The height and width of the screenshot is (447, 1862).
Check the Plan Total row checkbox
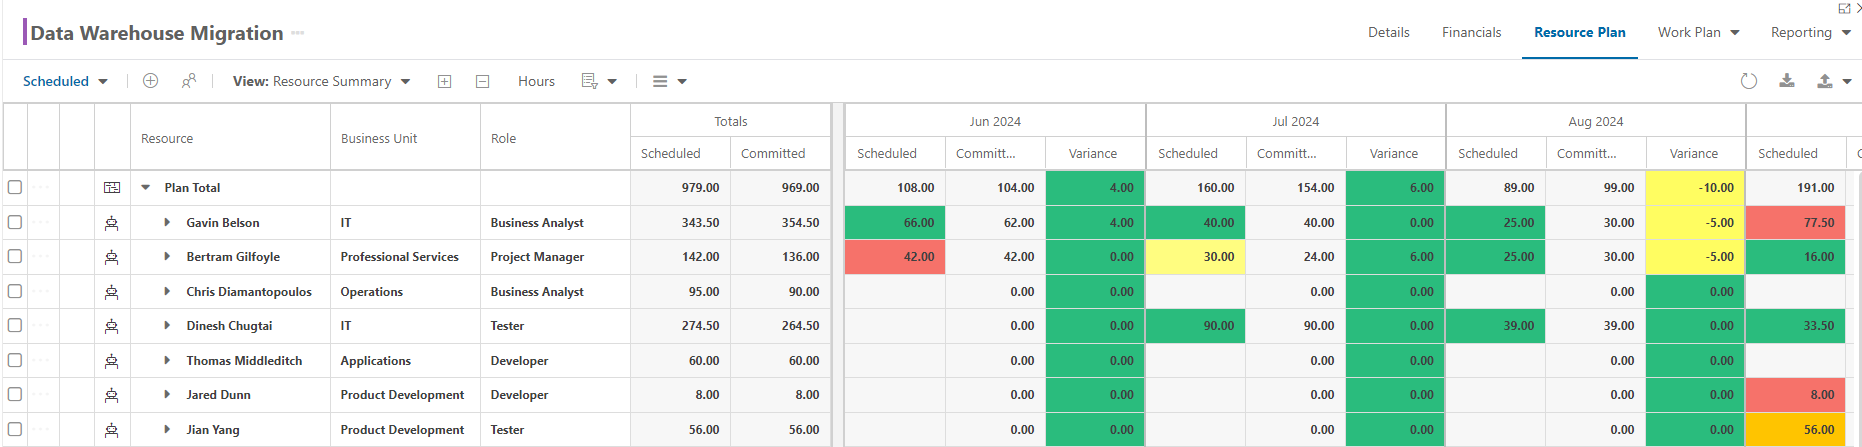[15, 187]
